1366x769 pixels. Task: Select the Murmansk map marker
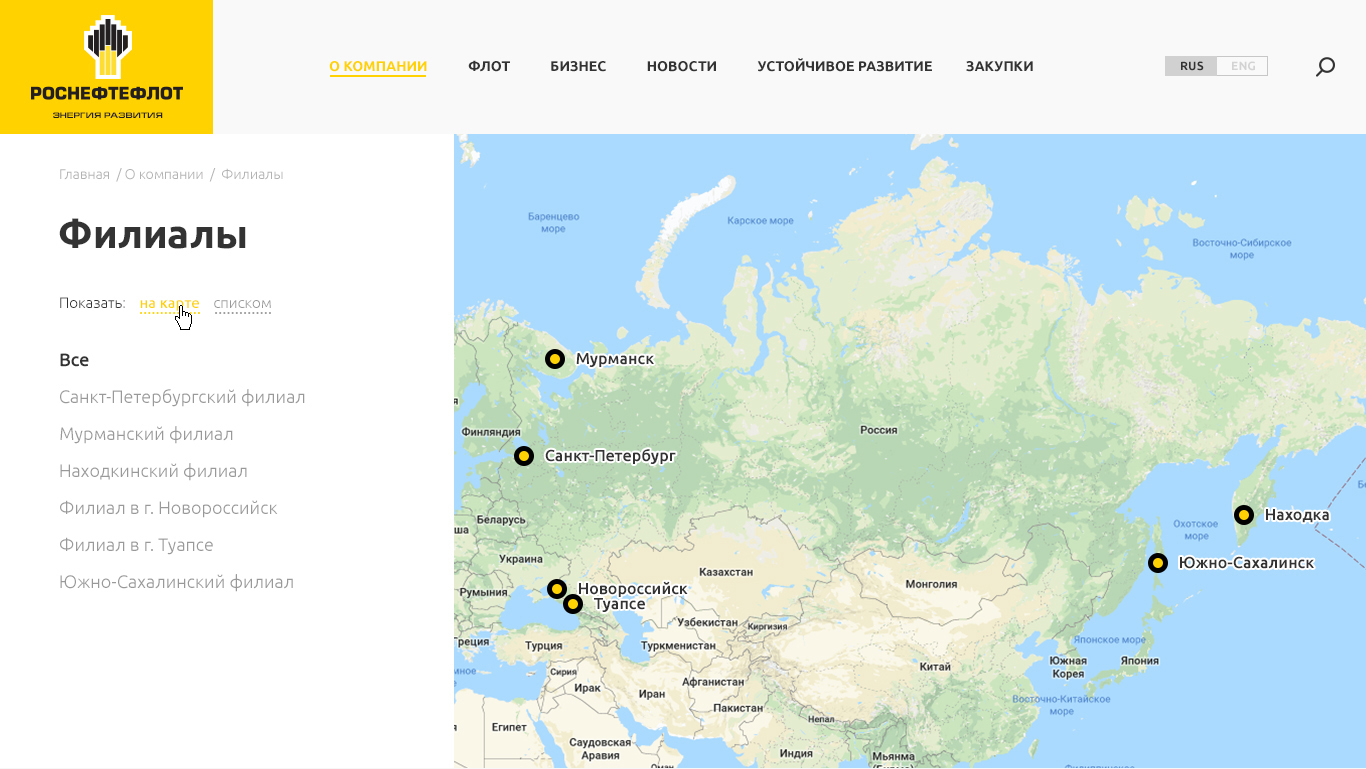tap(555, 359)
